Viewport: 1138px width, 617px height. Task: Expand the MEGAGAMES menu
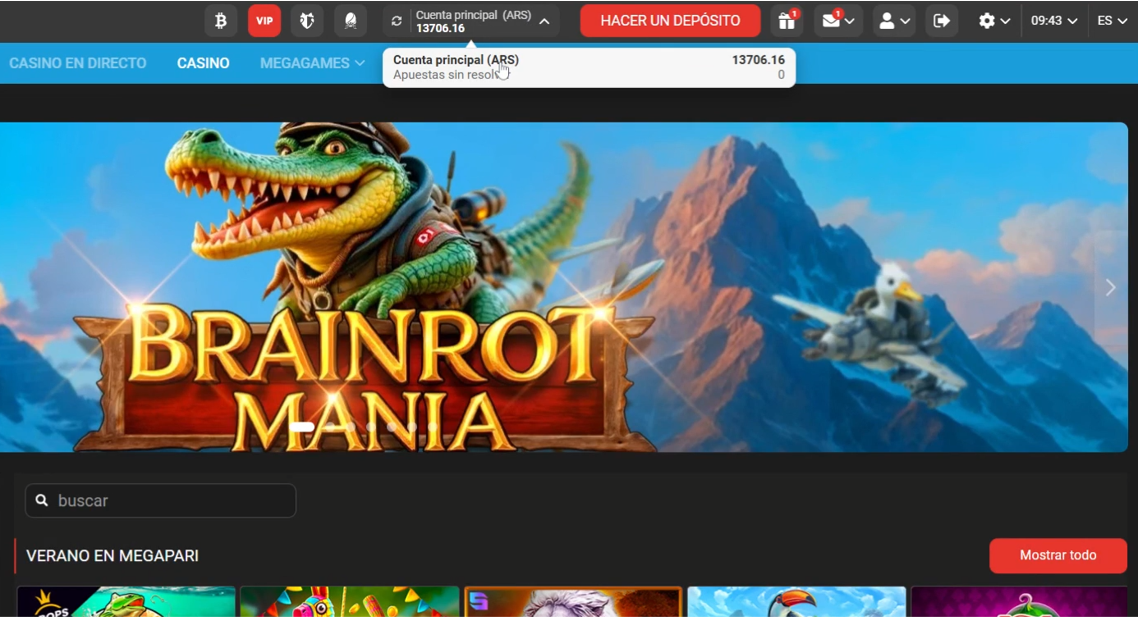(312, 63)
